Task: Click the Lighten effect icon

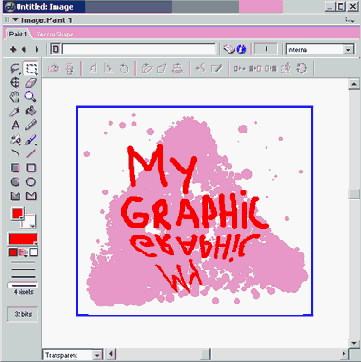Action: click(255, 69)
